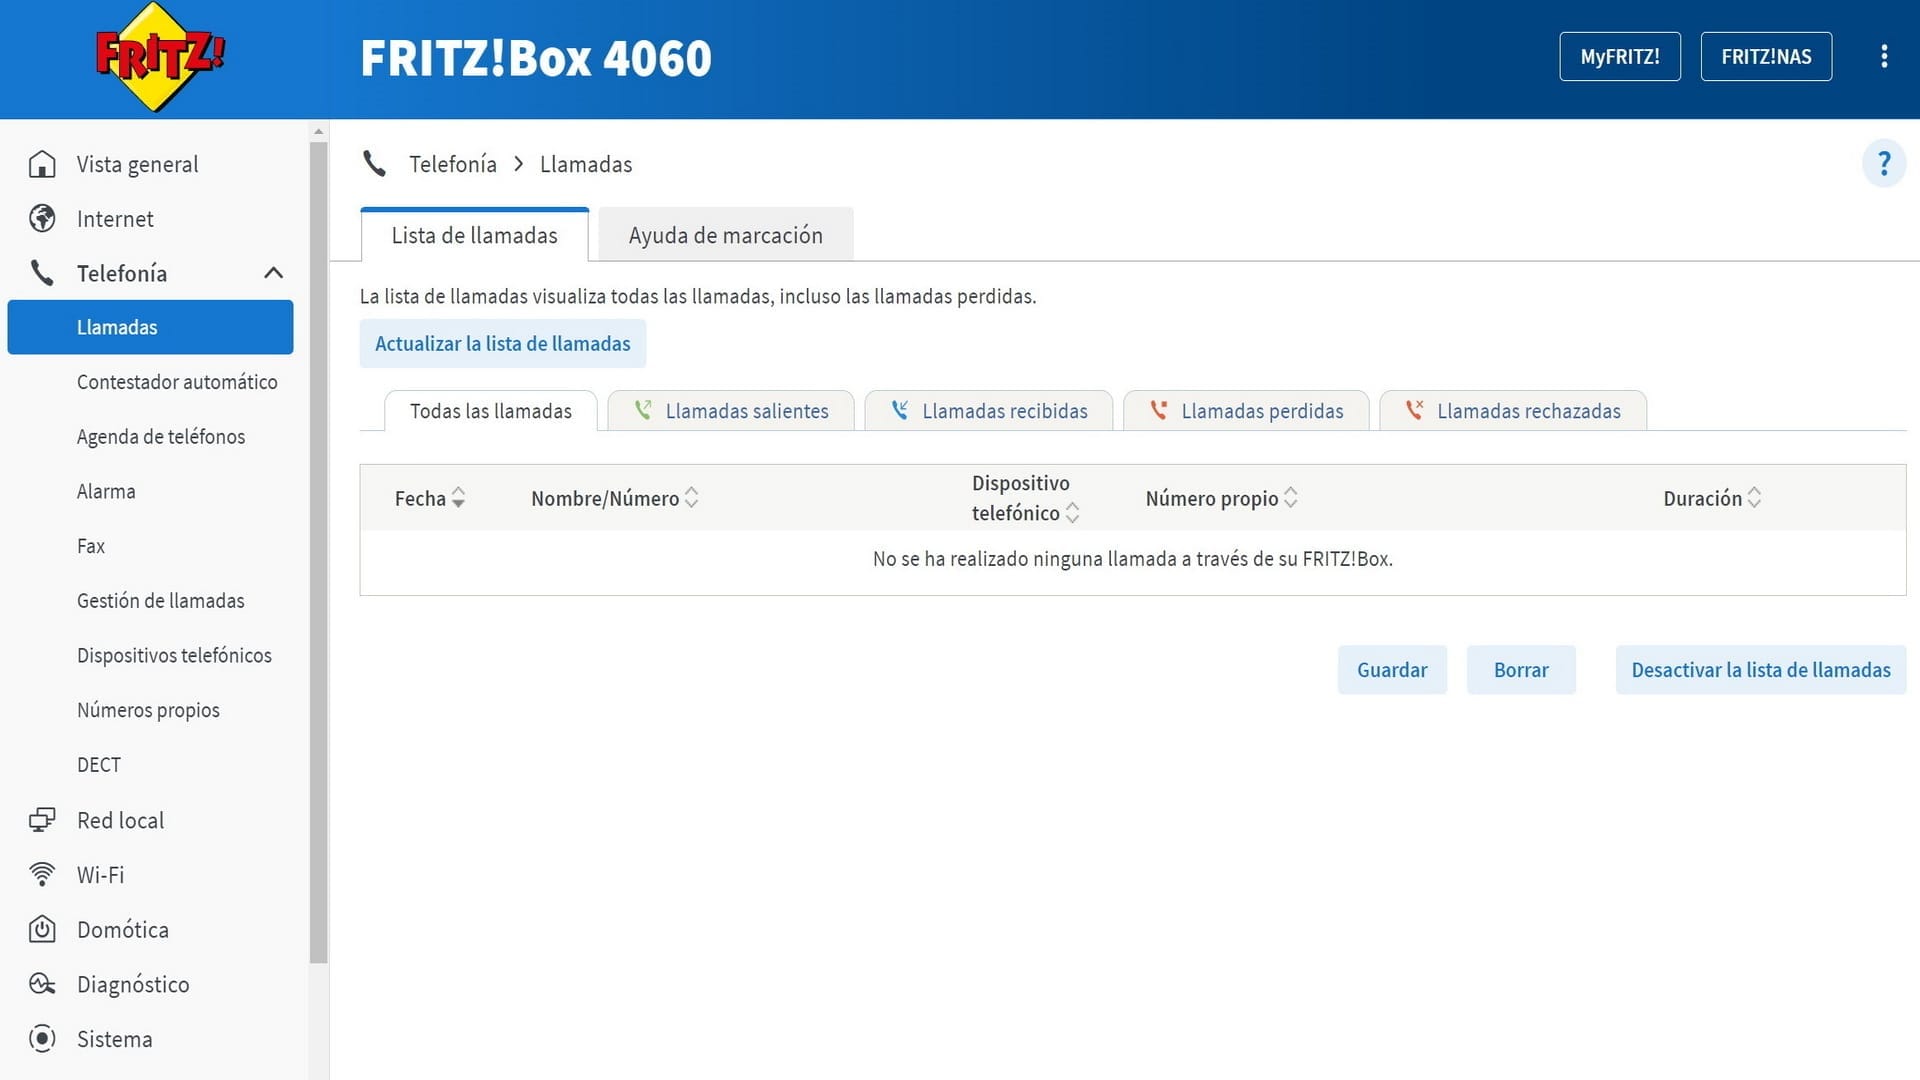The width and height of the screenshot is (1920, 1080).
Task: Open Gestión de llamadas page
Action: (x=161, y=601)
